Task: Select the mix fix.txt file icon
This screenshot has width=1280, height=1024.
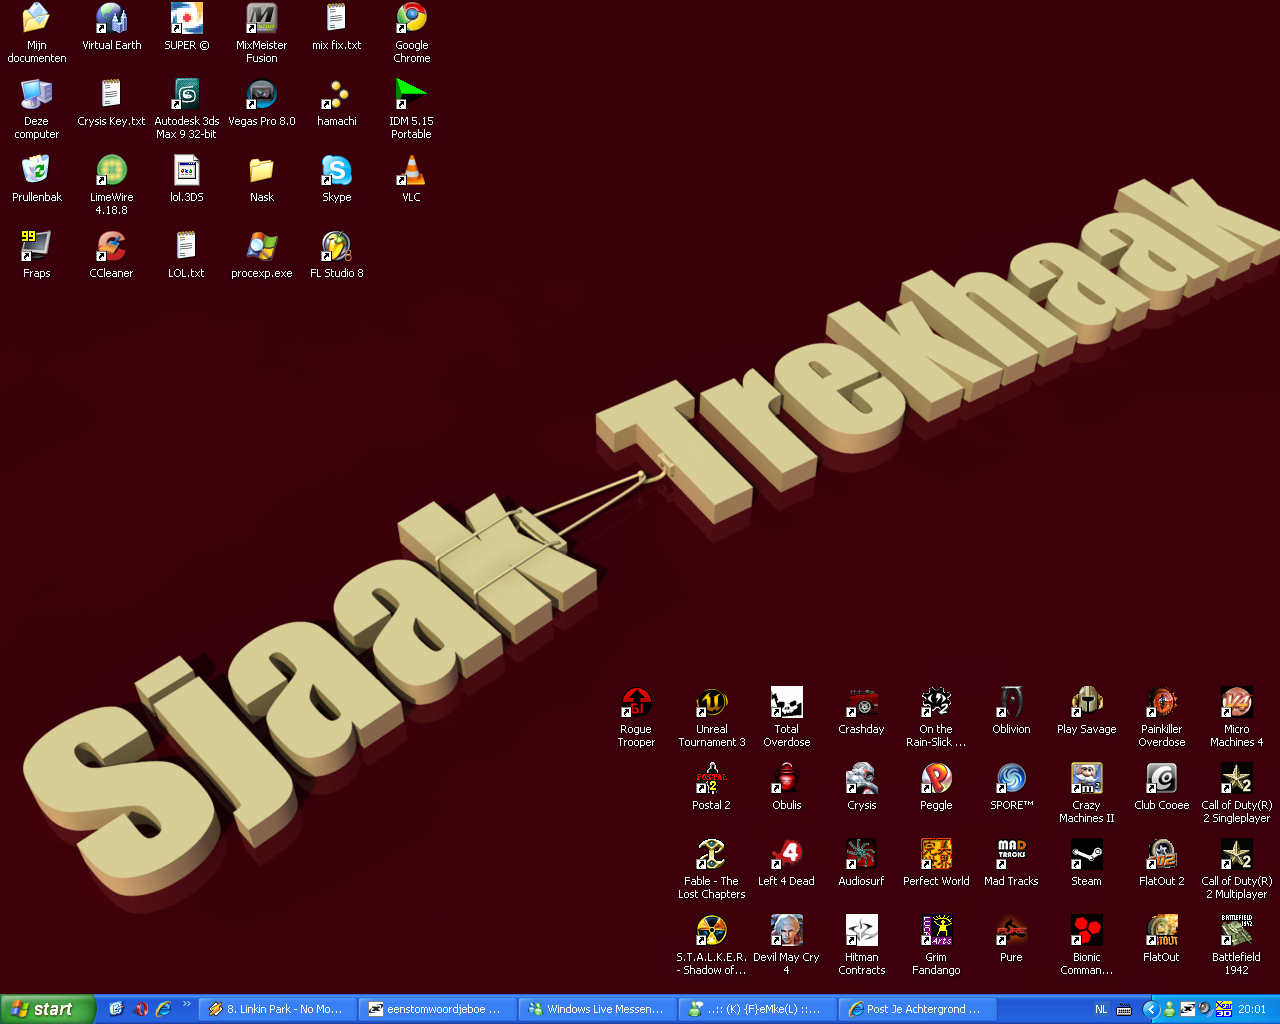Action: tap(337, 18)
